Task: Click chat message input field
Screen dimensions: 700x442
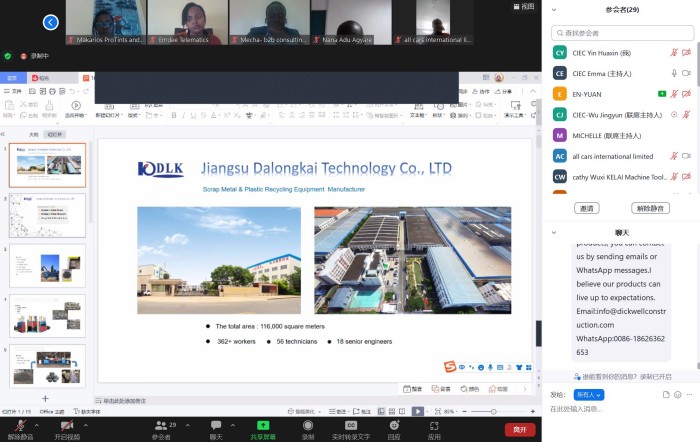Action: [x=621, y=409]
